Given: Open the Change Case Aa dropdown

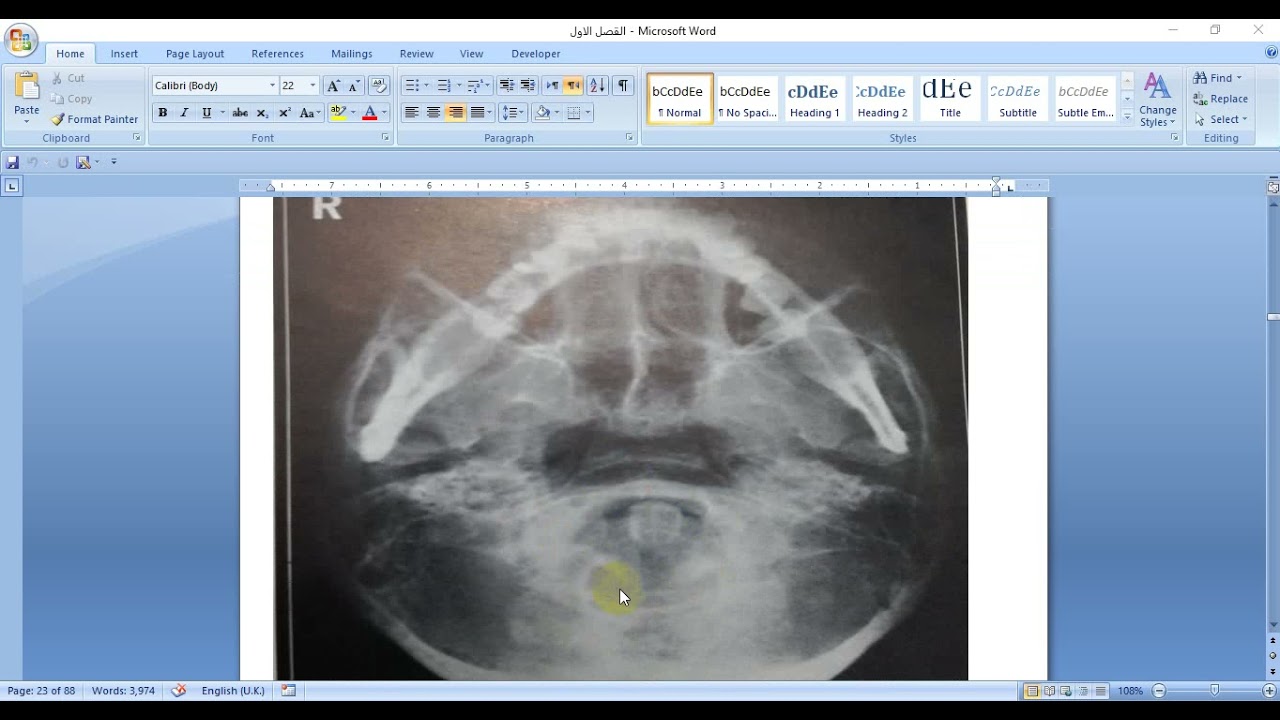Looking at the screenshot, I should (x=310, y=113).
